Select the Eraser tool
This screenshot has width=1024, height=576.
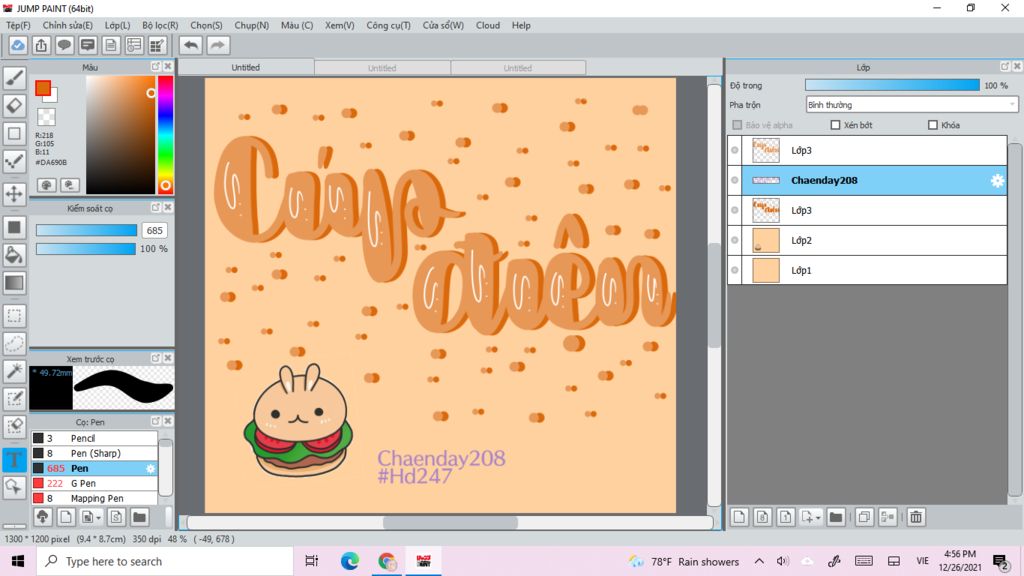tap(14, 106)
